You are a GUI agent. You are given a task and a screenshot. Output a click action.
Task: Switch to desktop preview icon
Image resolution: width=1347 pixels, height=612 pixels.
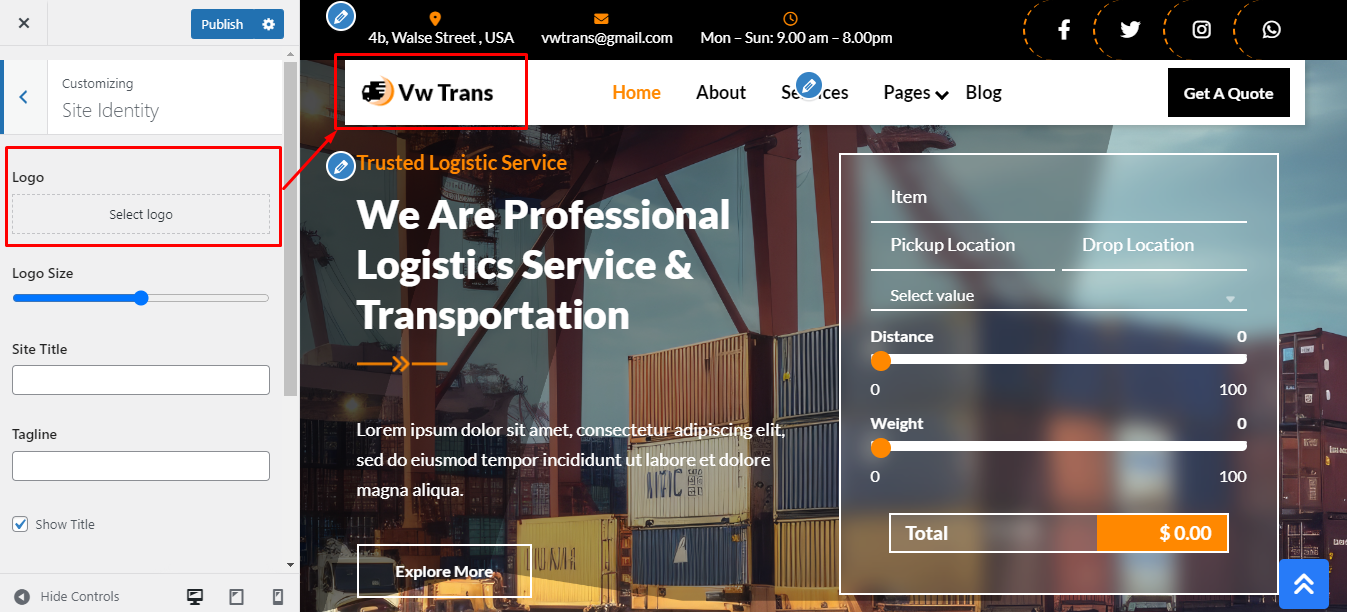pyautogui.click(x=195, y=597)
